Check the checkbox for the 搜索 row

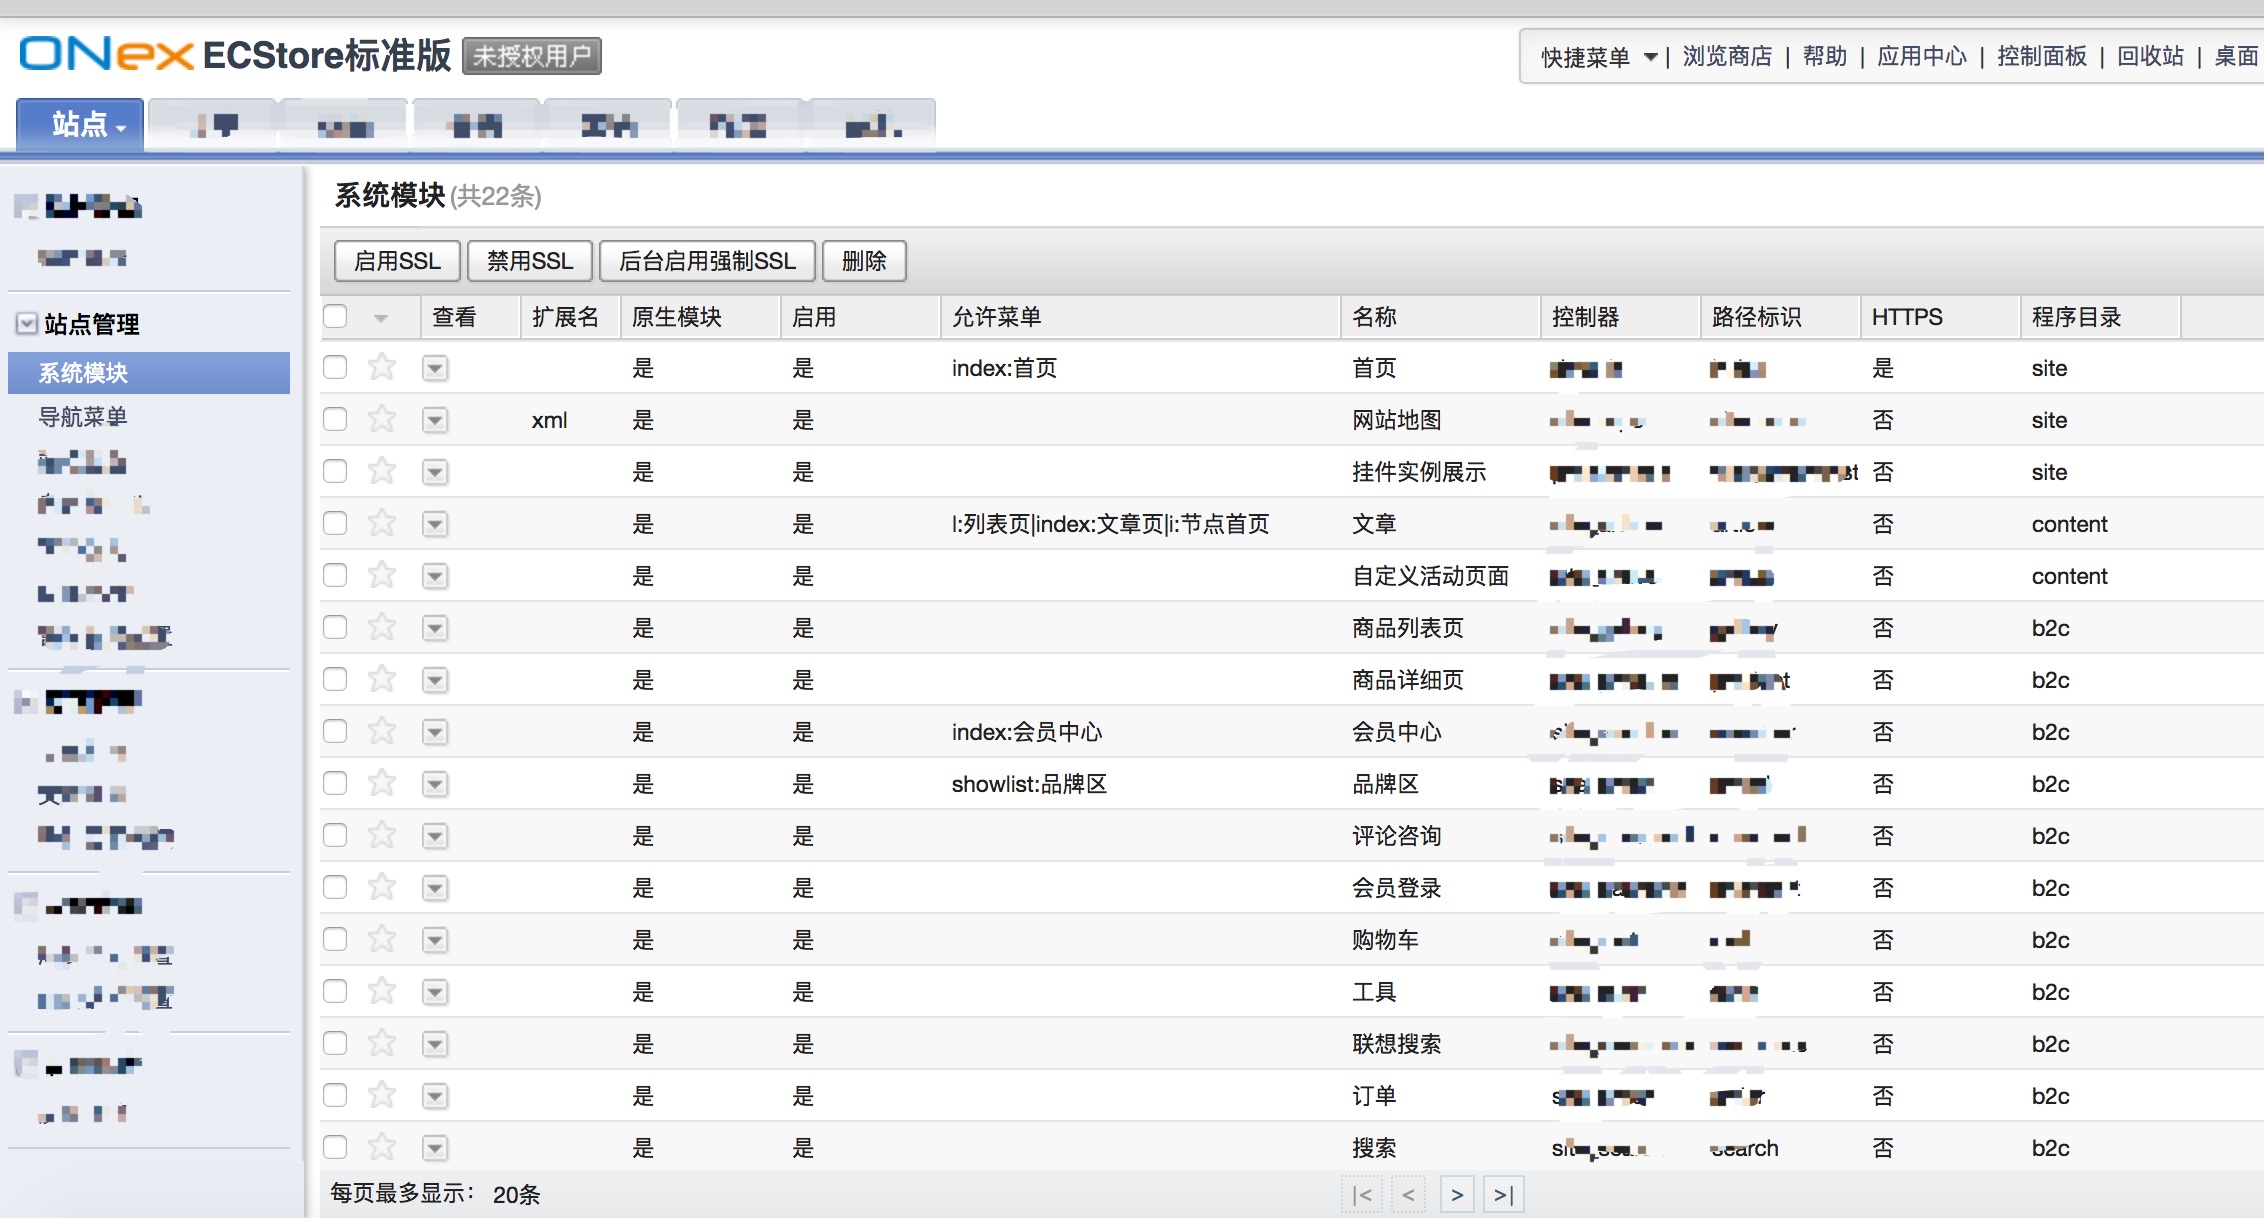click(335, 1147)
